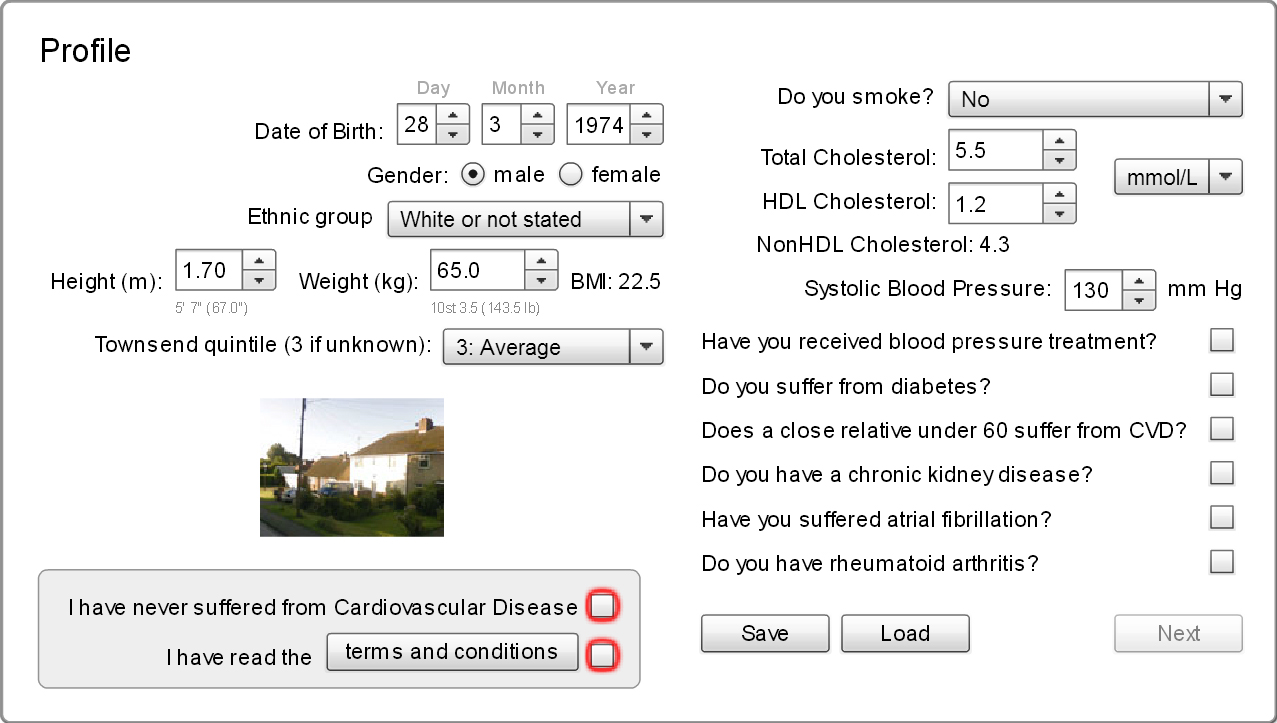Edit Systolic Blood Pressure value 130

coord(1095,290)
